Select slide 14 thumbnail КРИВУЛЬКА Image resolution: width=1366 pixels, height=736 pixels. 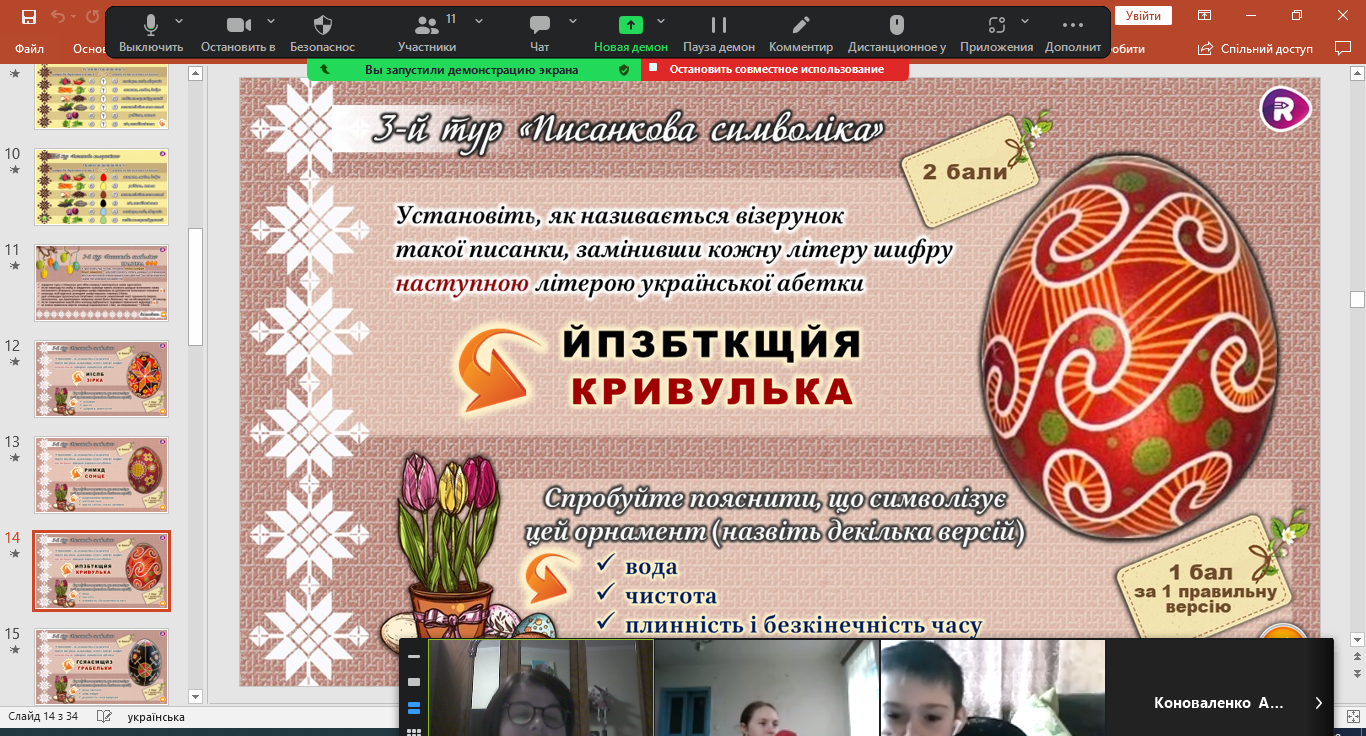[101, 570]
